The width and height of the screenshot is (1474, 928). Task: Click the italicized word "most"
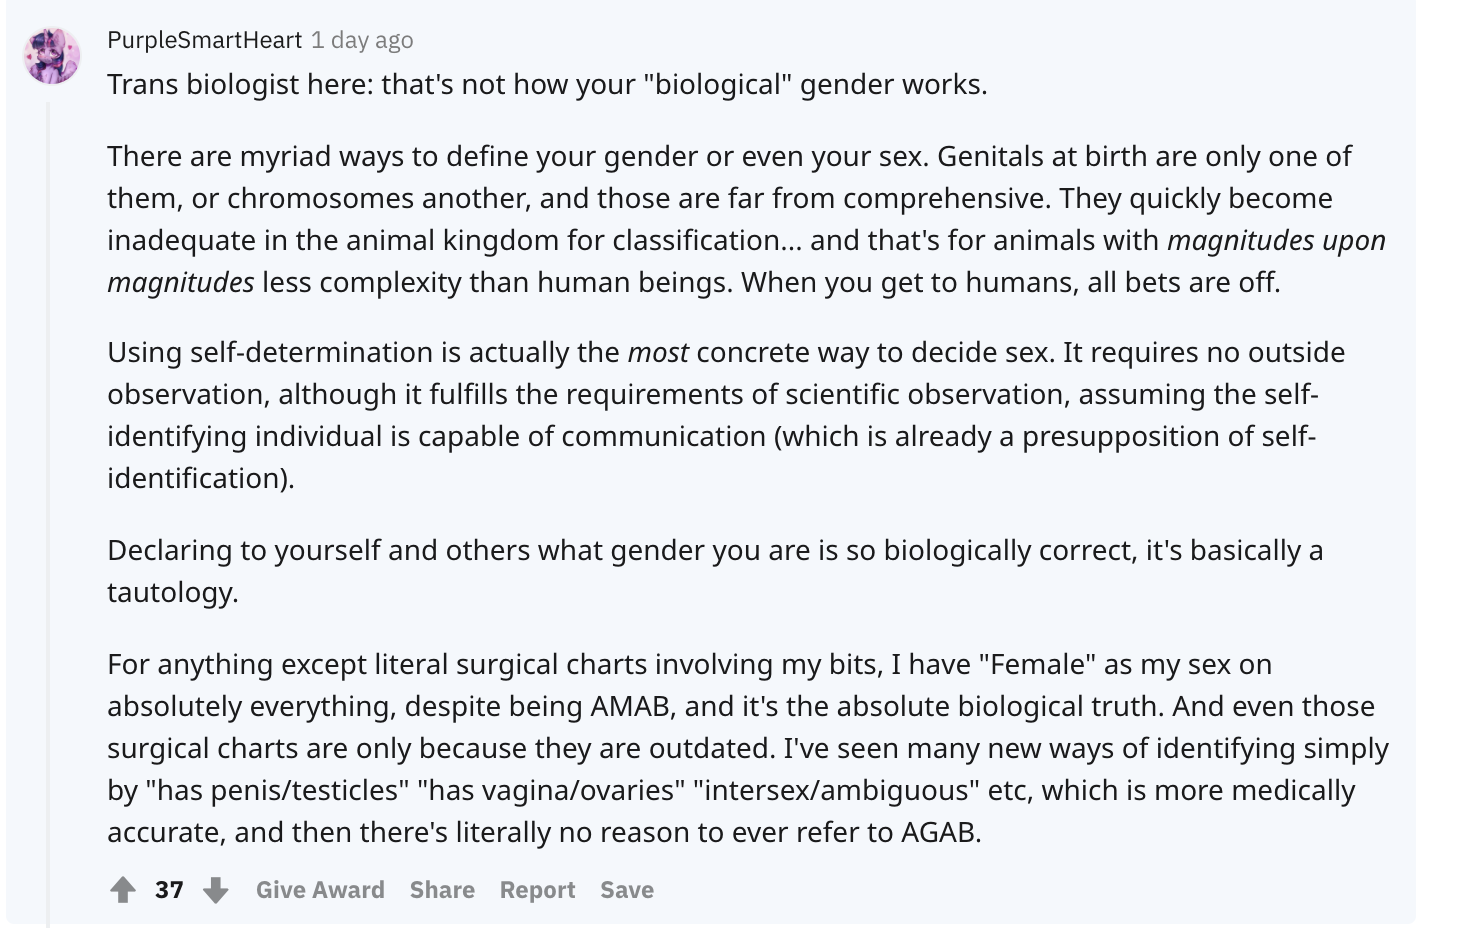pyautogui.click(x=658, y=352)
